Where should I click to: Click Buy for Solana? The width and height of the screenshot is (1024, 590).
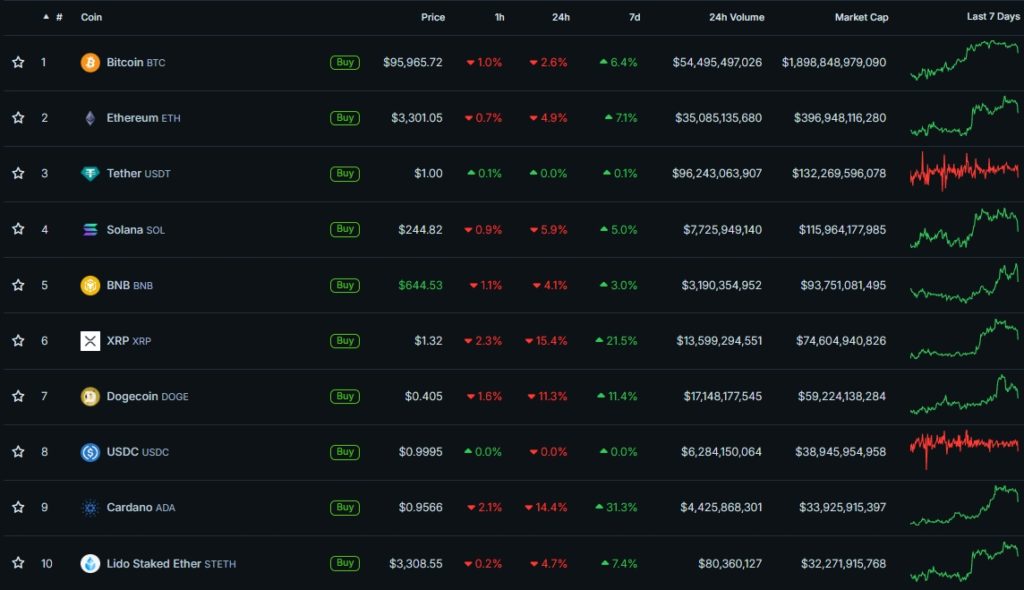pyautogui.click(x=345, y=229)
